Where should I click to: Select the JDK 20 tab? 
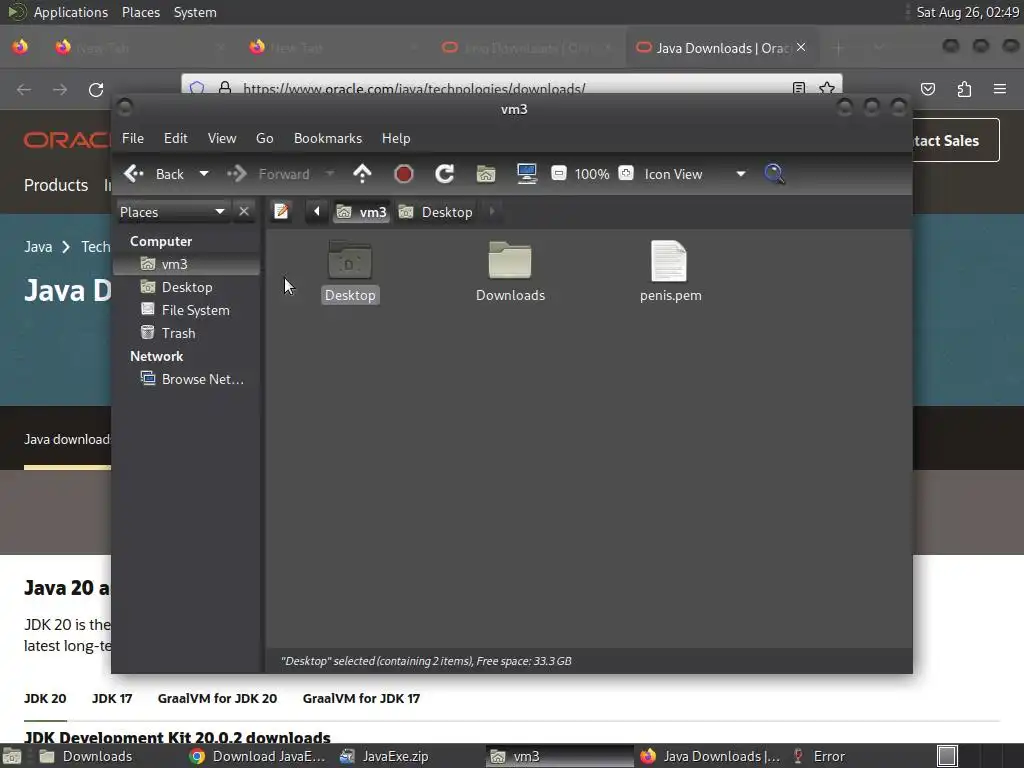point(45,698)
